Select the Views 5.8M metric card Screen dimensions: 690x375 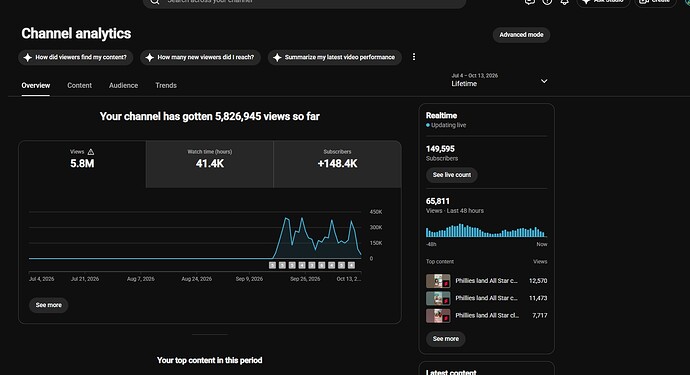(82, 164)
